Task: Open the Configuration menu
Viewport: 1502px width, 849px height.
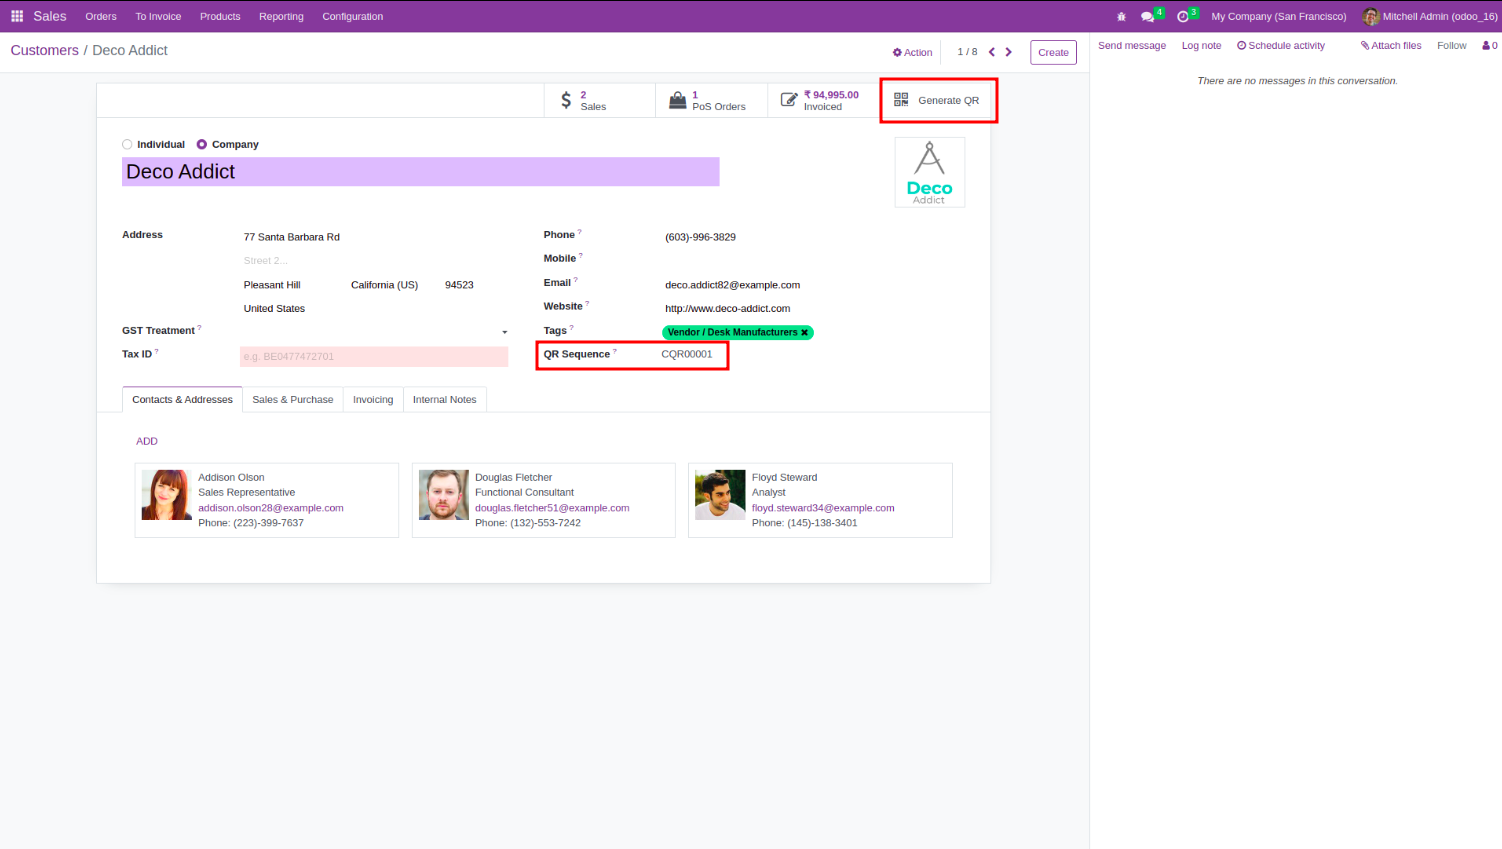Action: point(352,16)
